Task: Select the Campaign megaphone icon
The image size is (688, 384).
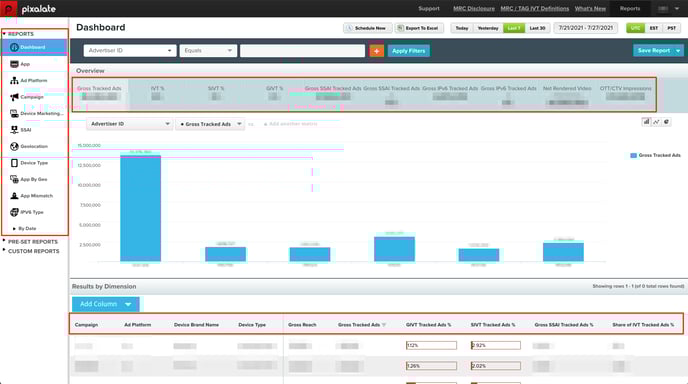Action: coord(14,97)
